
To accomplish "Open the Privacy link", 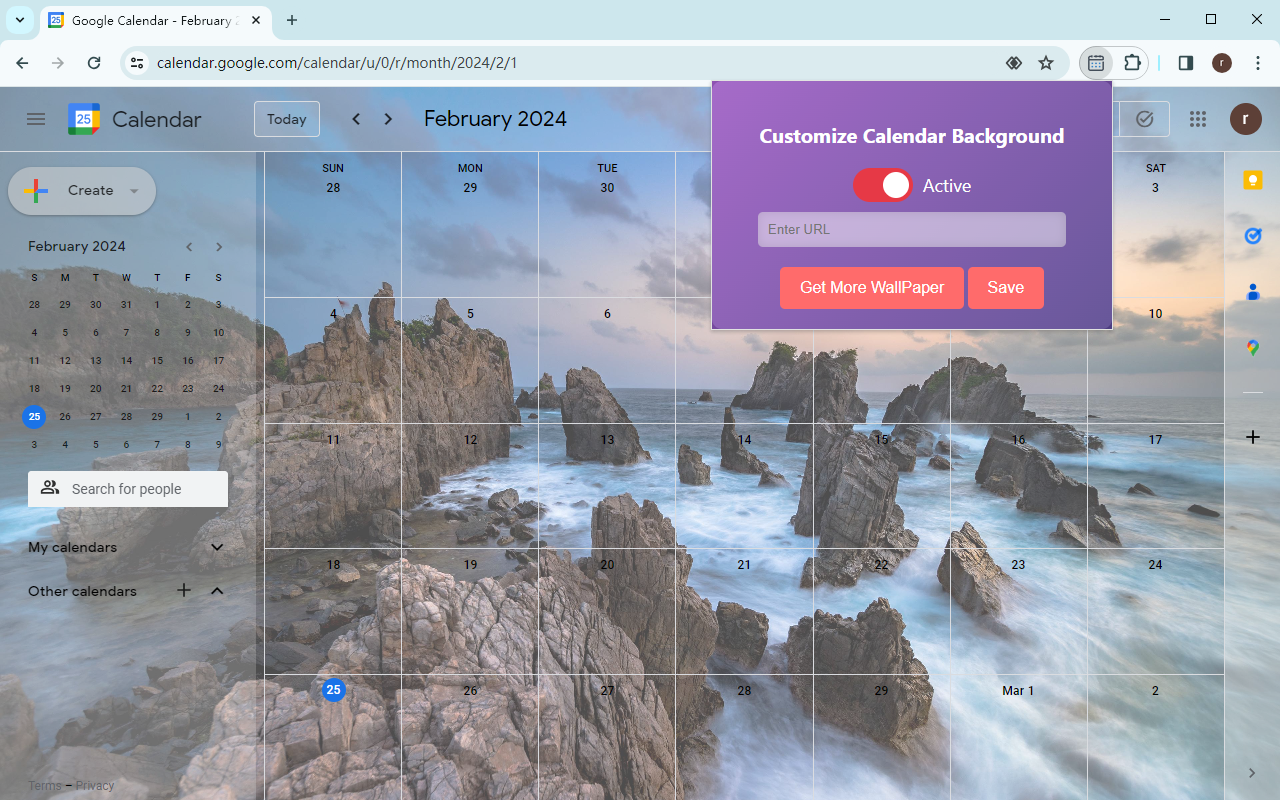I will (x=95, y=786).
